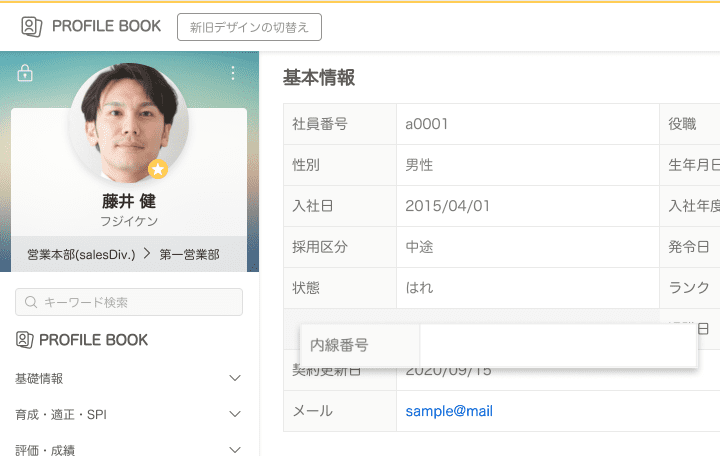
Task: Click the PROFILE BOOK logo icon in header
Action: click(x=31, y=27)
